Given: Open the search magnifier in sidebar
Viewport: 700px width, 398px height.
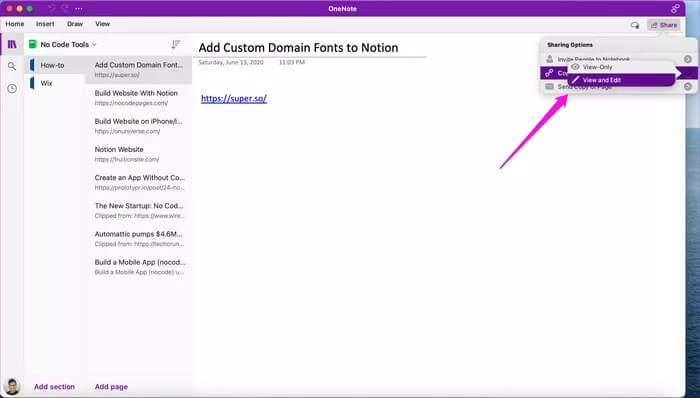Looking at the screenshot, I should [12, 66].
